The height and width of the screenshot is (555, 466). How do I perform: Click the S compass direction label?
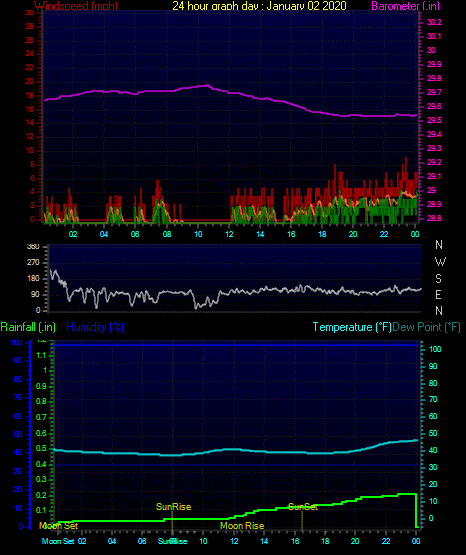[x=438, y=279]
